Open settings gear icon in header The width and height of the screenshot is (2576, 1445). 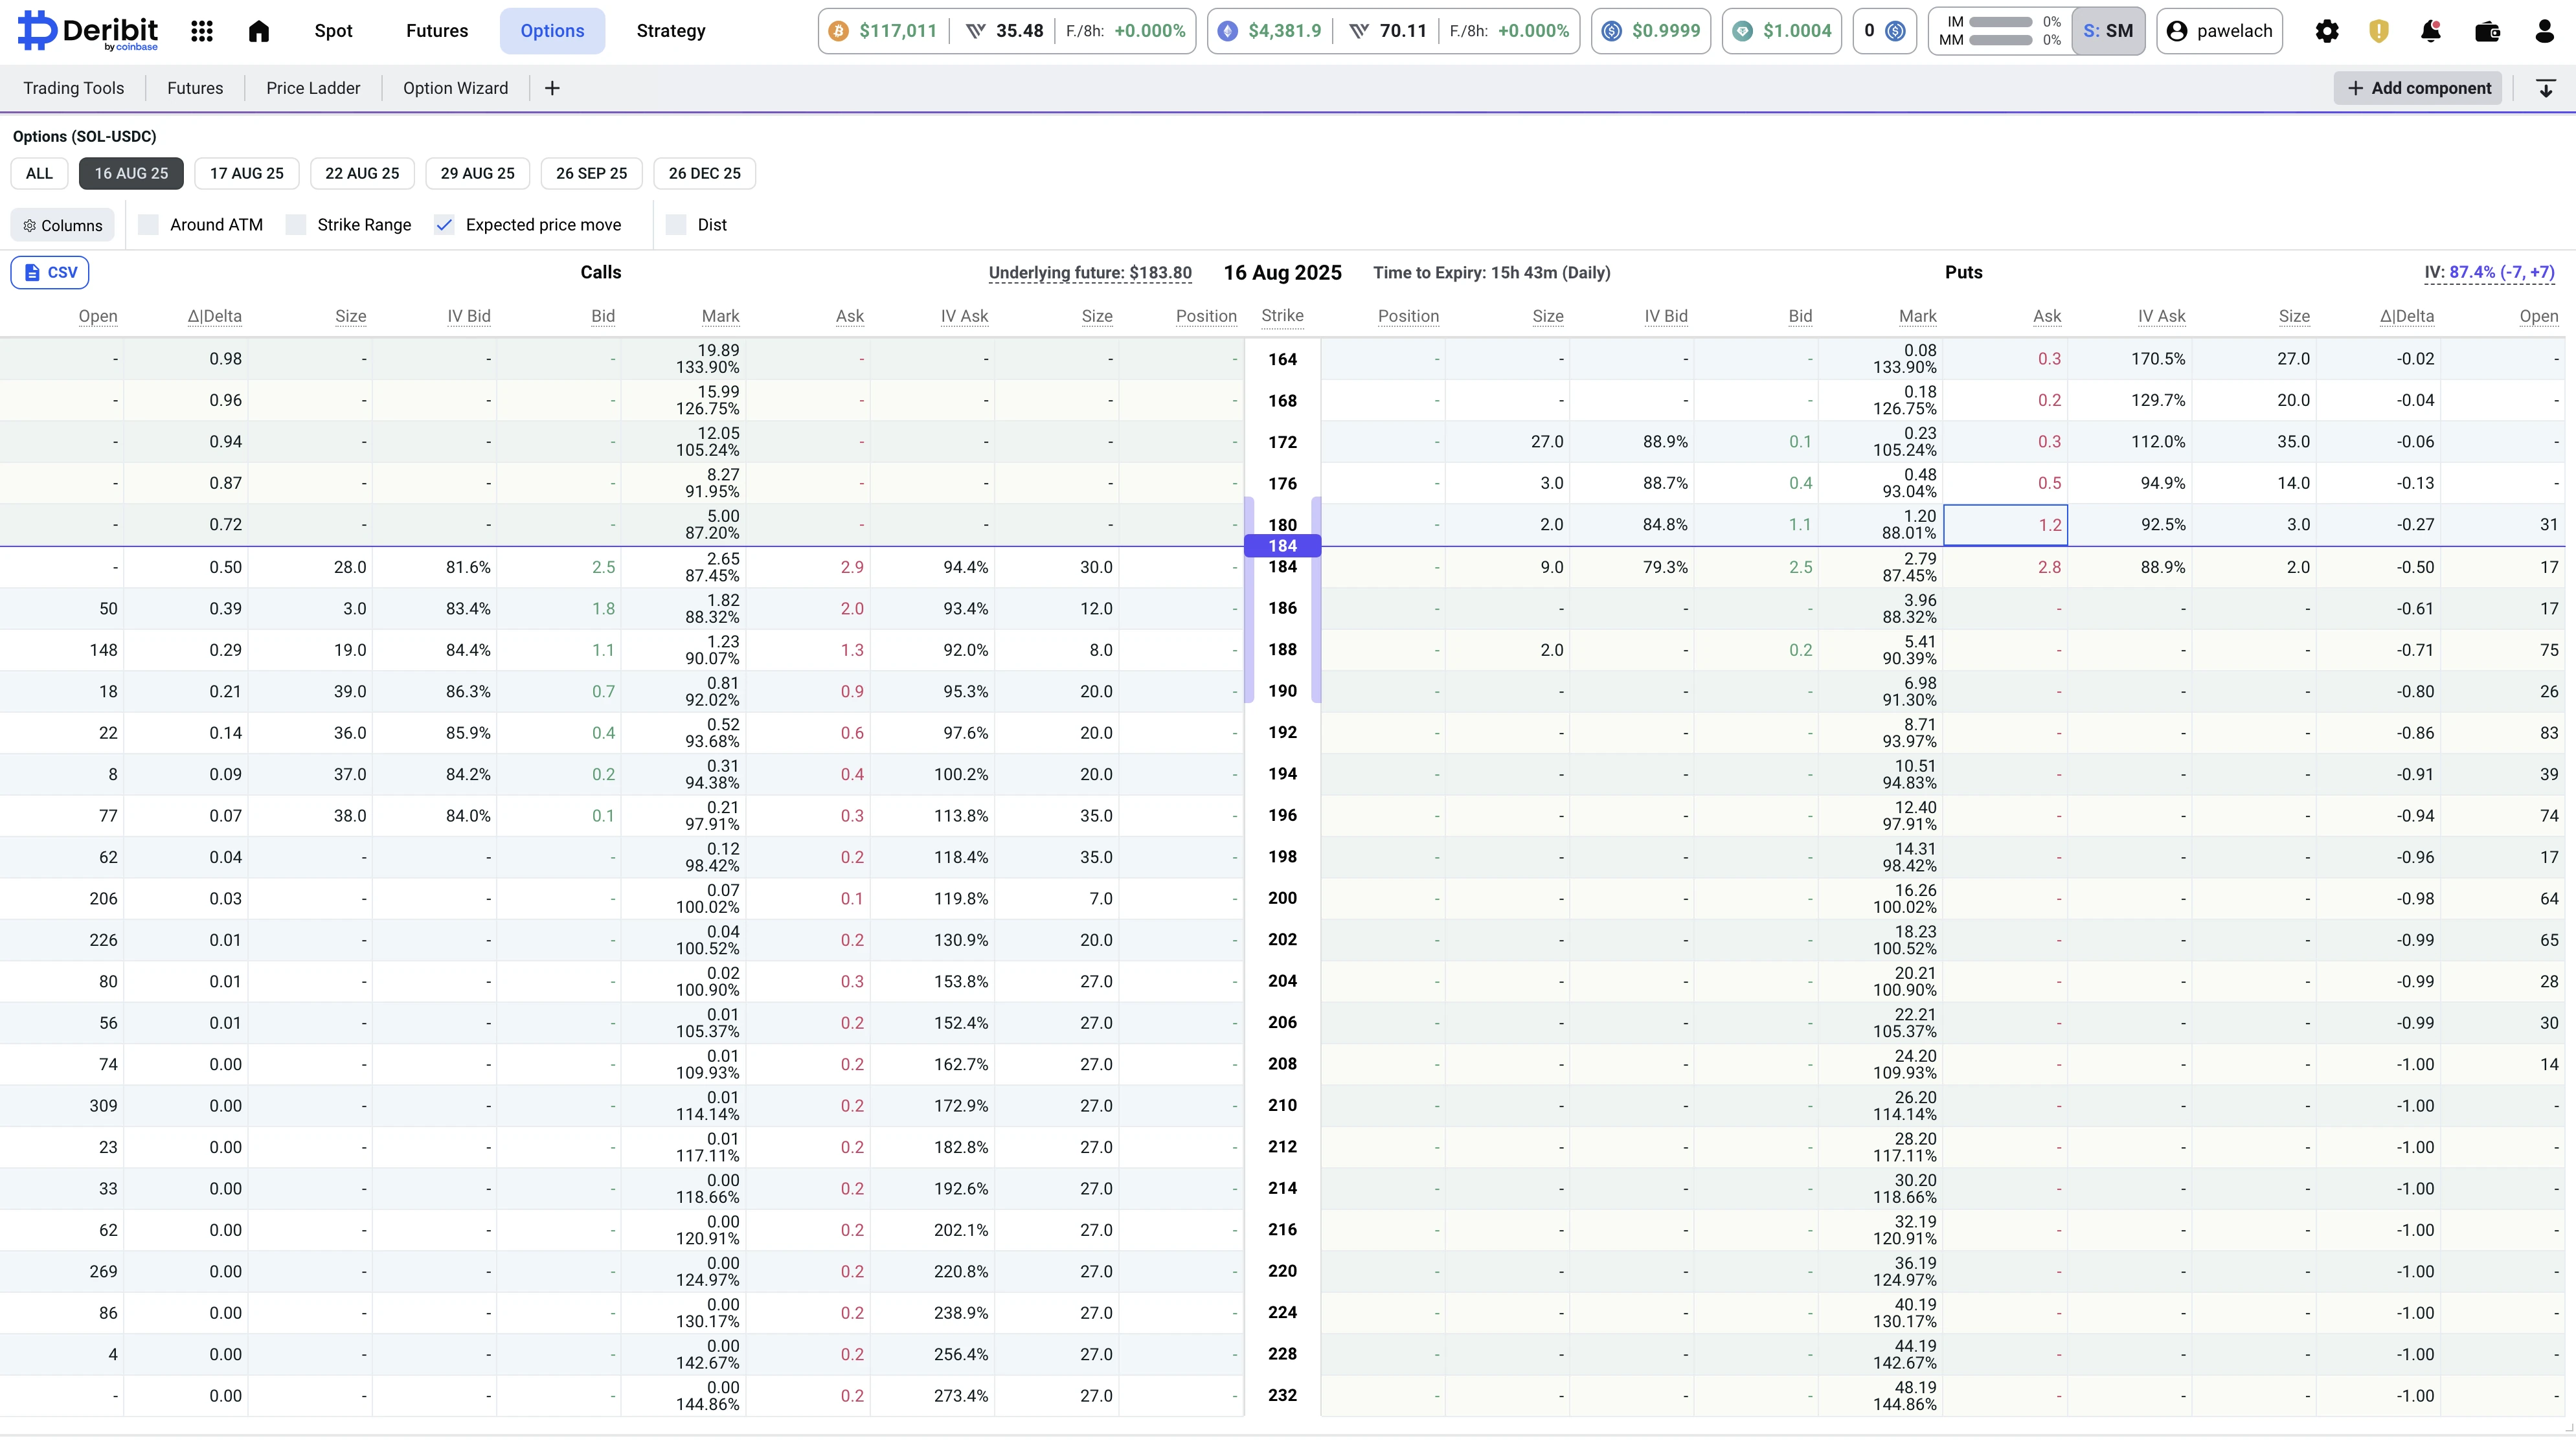[2327, 31]
